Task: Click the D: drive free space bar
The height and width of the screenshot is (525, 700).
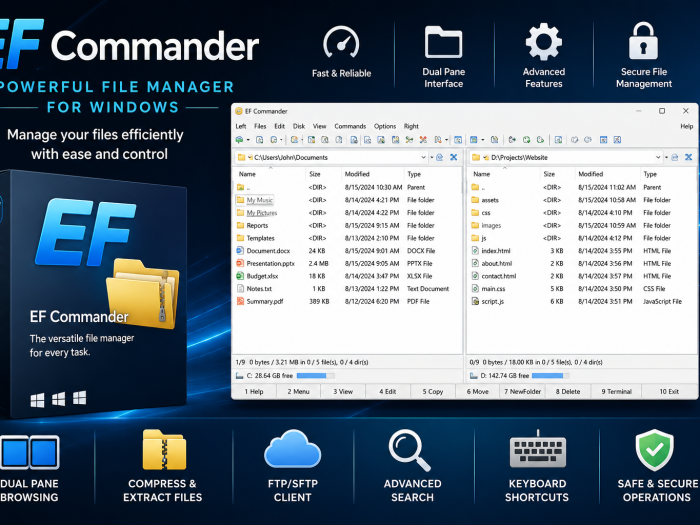Action: pyautogui.click(x=550, y=376)
